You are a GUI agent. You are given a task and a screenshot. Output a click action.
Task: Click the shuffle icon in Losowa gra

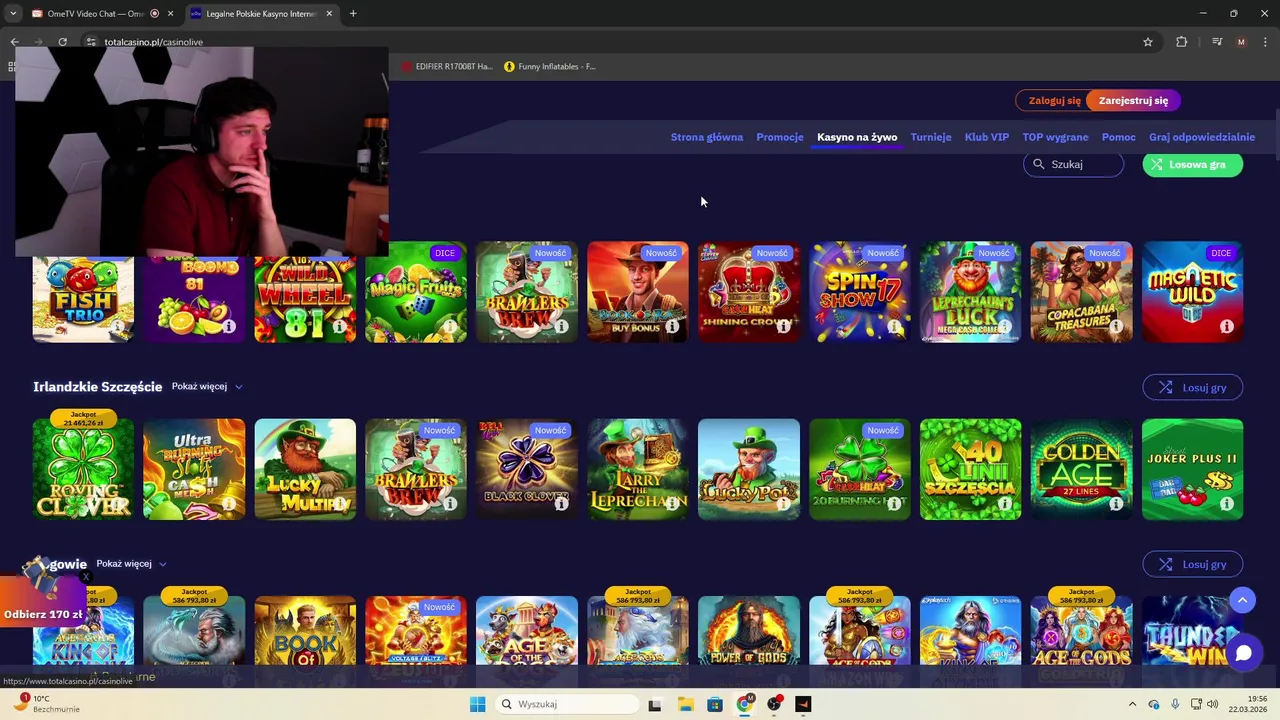point(1157,164)
